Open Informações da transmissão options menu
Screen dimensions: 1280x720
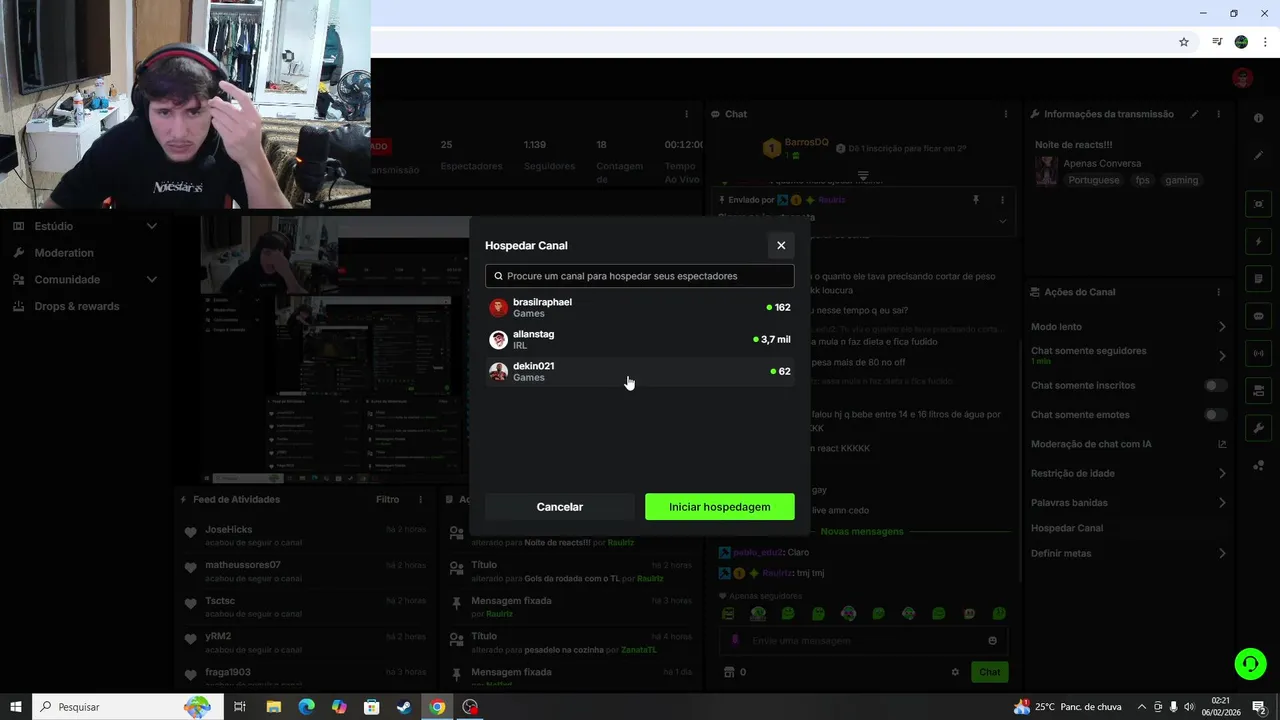pyautogui.click(x=1218, y=114)
